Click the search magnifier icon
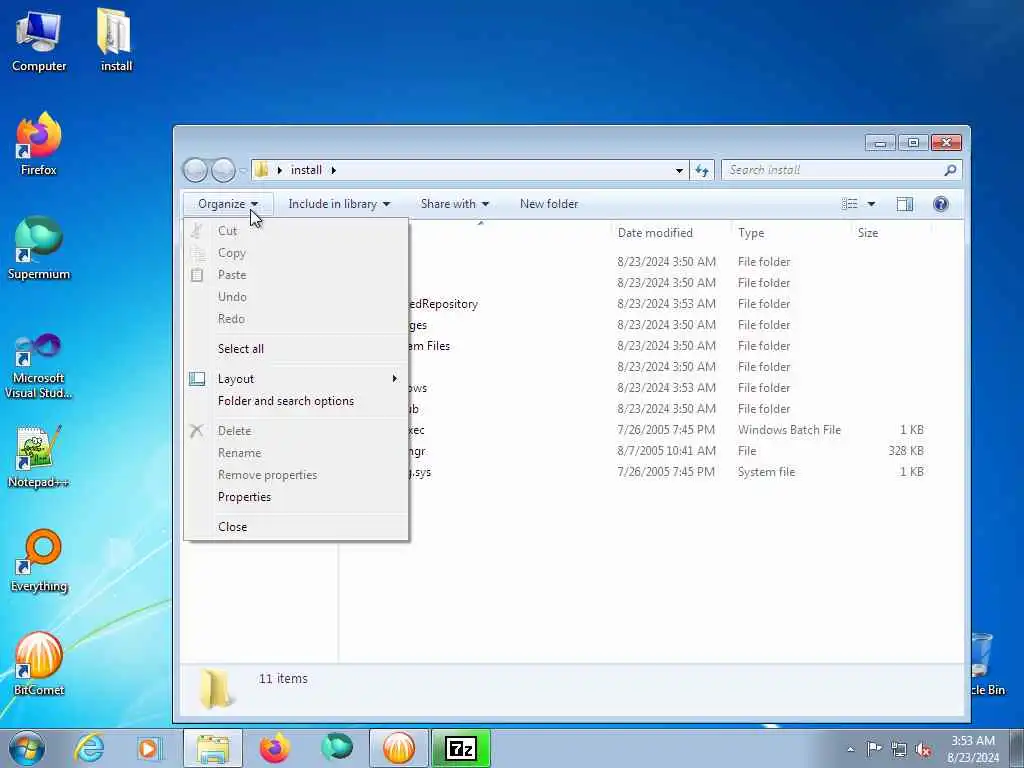 click(950, 170)
